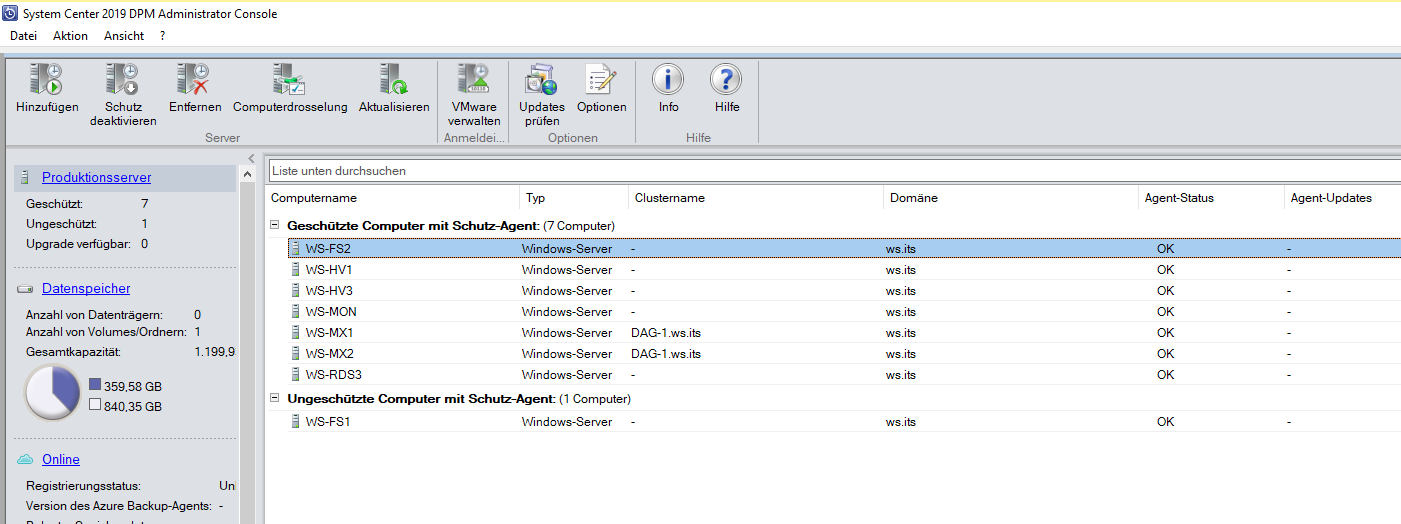Click the Liste unten durchsuchen search field
This screenshot has width=1401, height=524.
pyautogui.click(x=834, y=171)
